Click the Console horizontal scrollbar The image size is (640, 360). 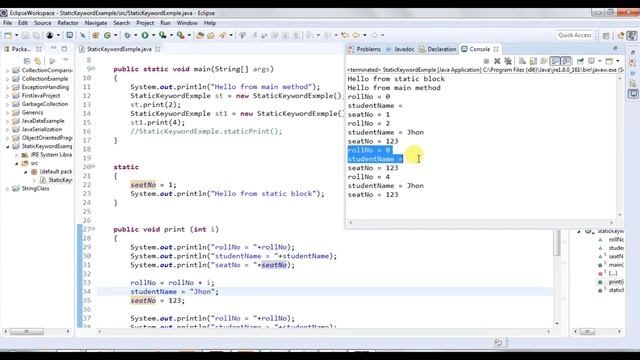(x=481, y=222)
